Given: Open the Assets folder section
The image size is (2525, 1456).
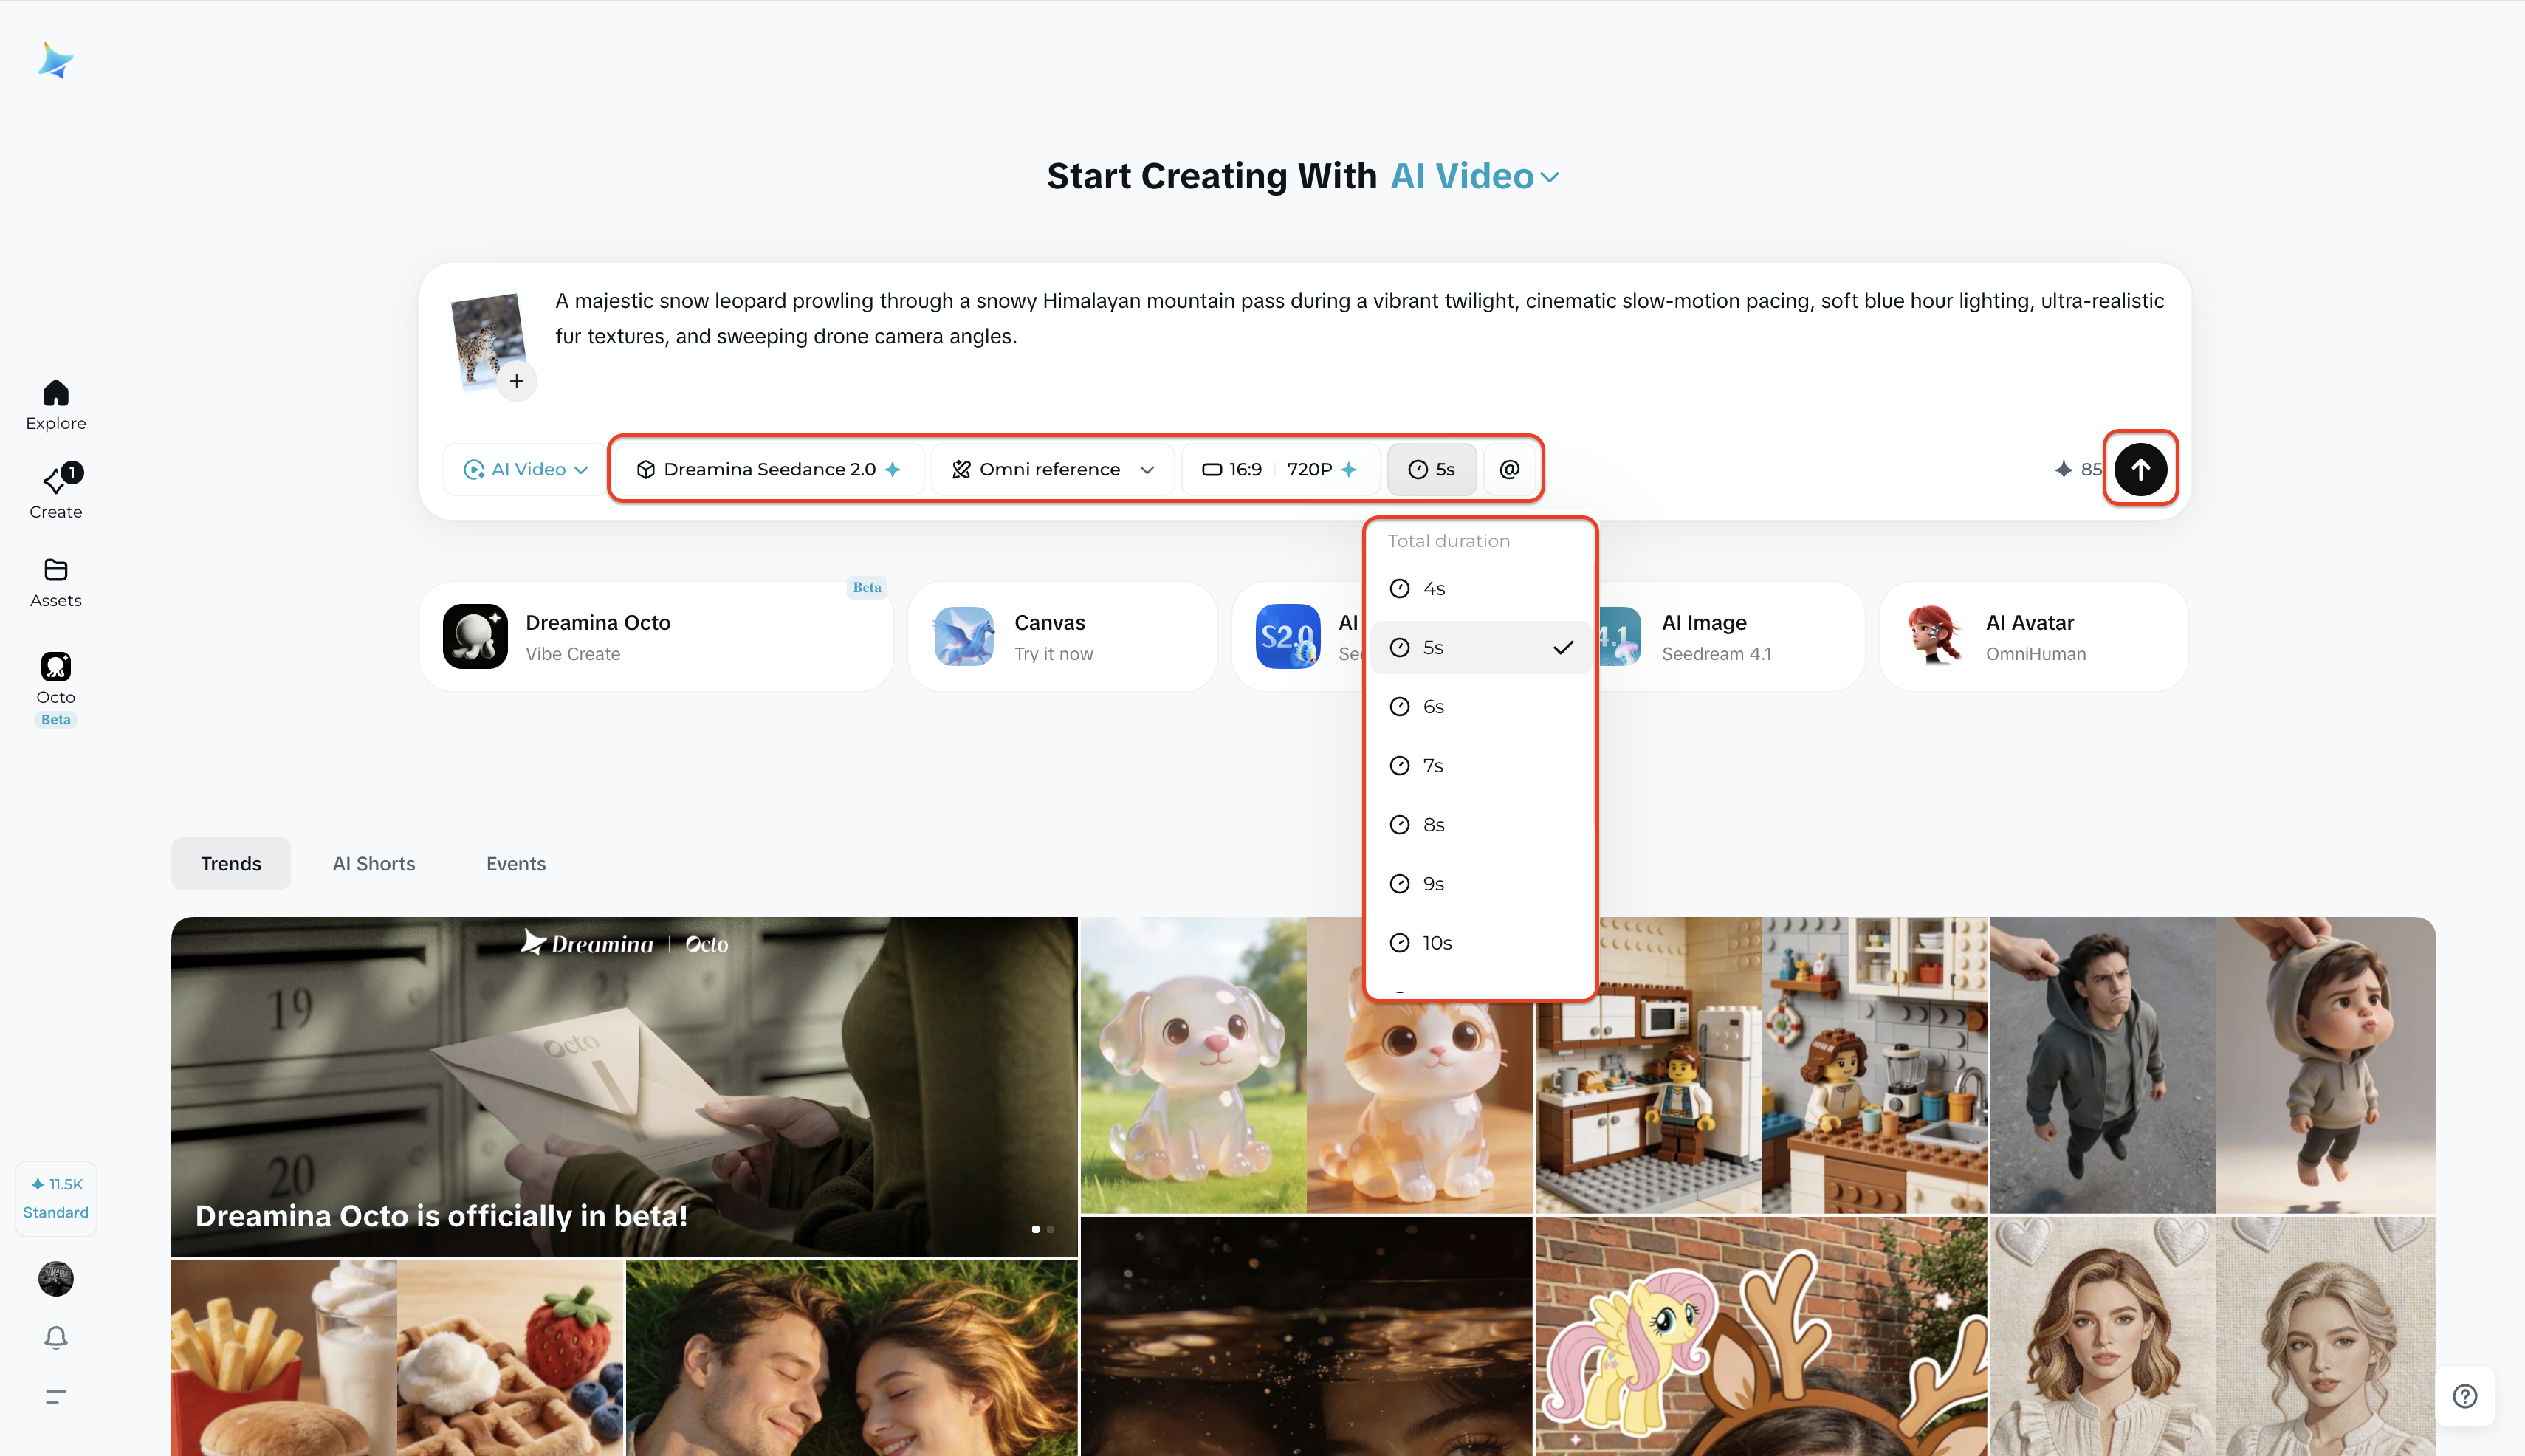Looking at the screenshot, I should click(56, 583).
